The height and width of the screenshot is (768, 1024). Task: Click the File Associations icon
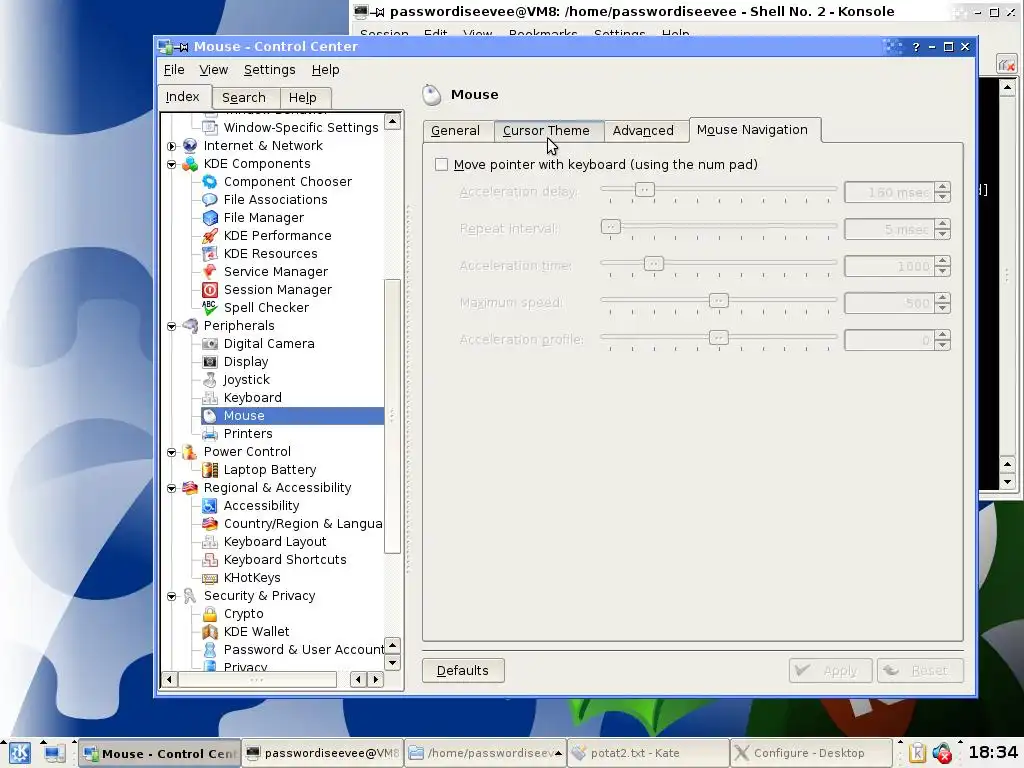(210, 200)
